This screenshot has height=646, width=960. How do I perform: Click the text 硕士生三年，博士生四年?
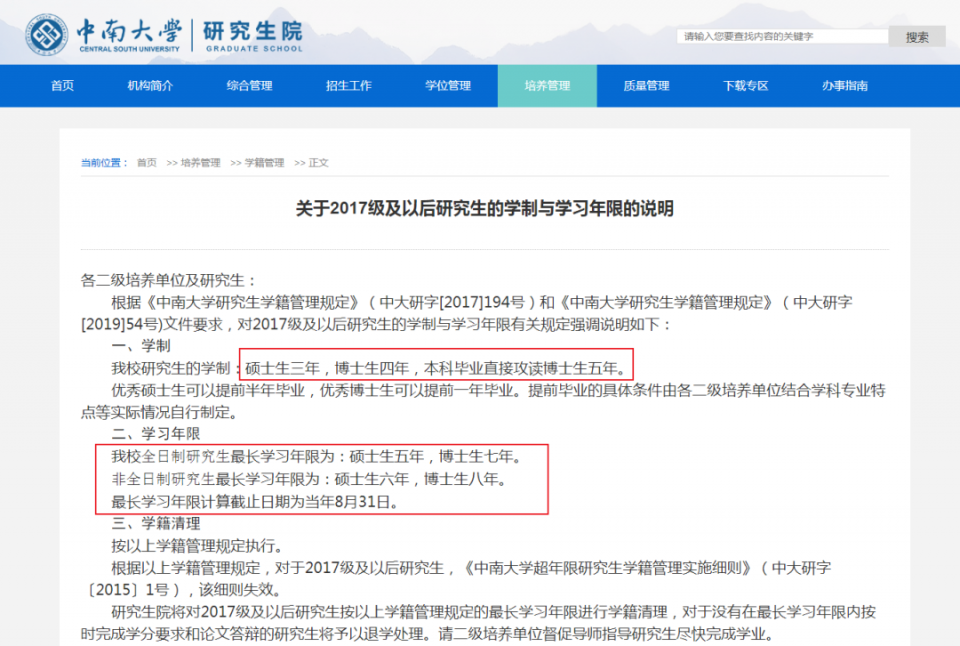click(x=327, y=368)
